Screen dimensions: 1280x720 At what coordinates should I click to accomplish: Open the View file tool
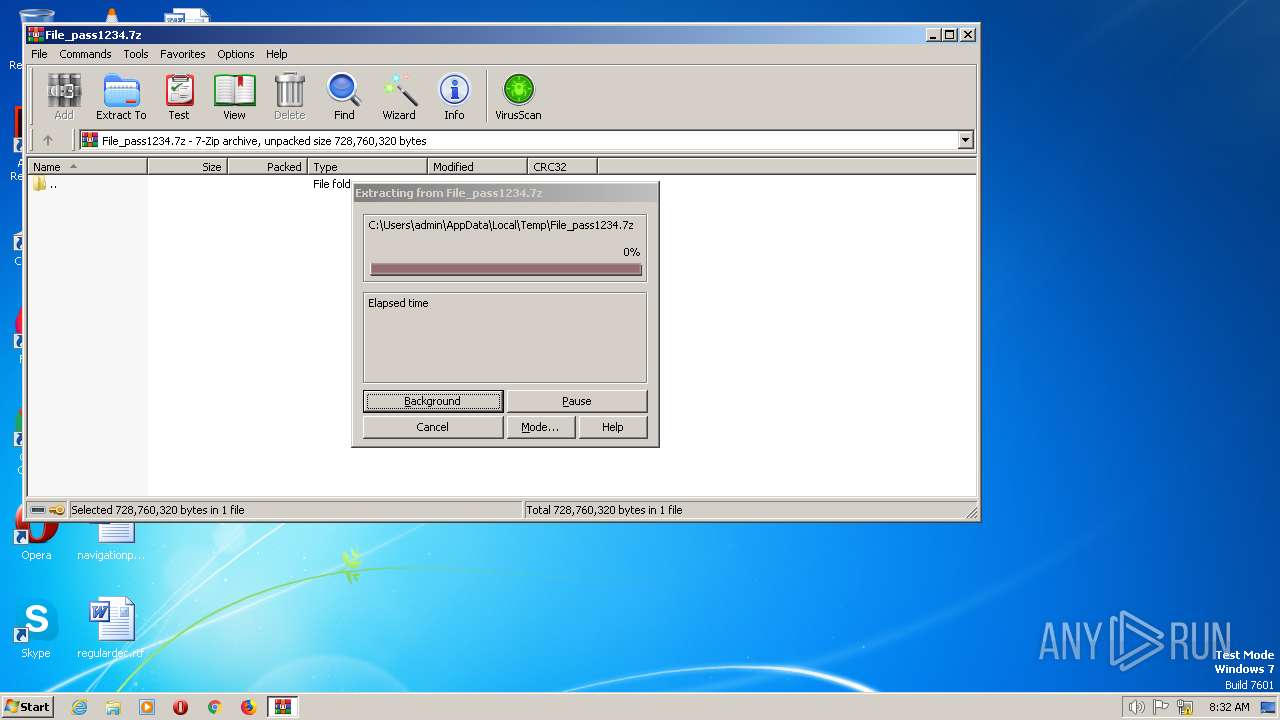234,97
